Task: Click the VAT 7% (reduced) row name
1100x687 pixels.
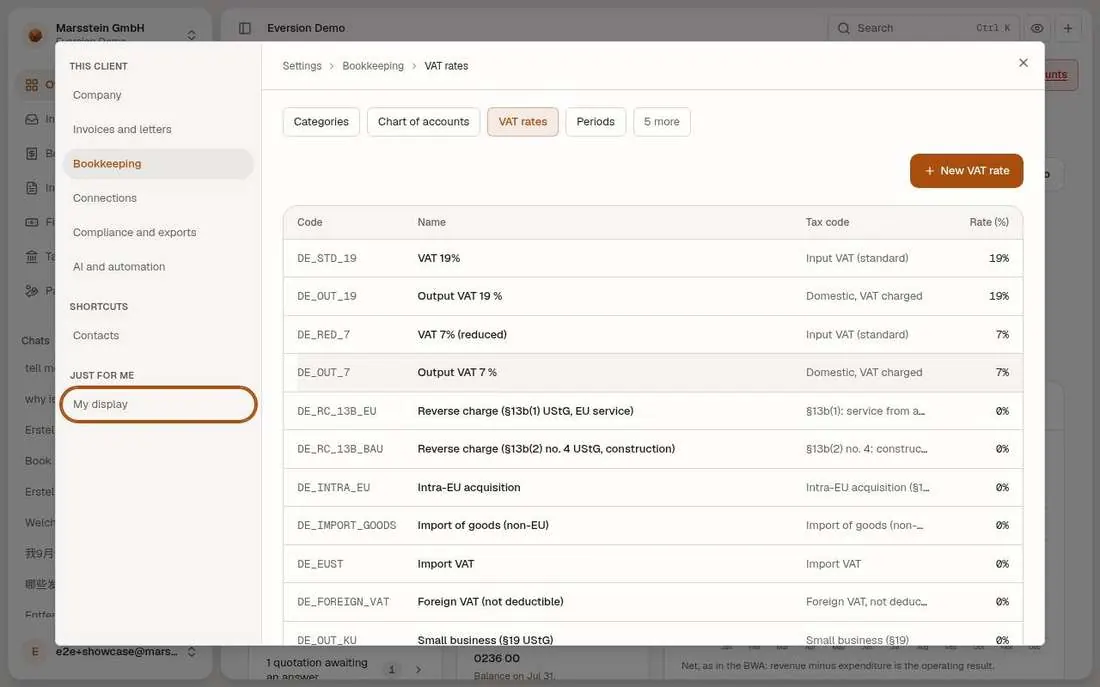Action: (462, 335)
